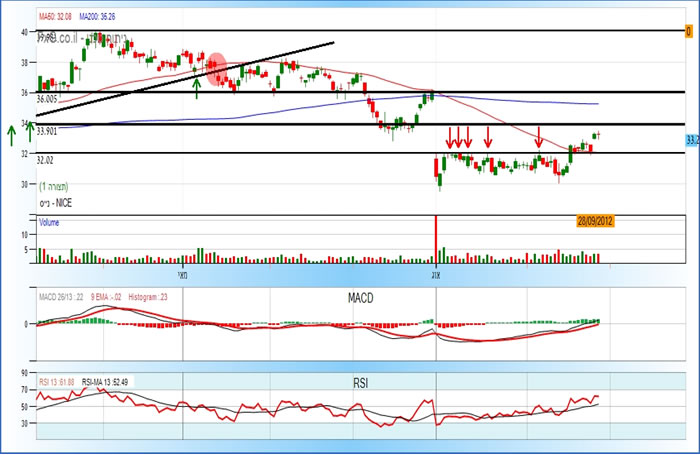Click the red highlighted circle on the trendline

215,67
